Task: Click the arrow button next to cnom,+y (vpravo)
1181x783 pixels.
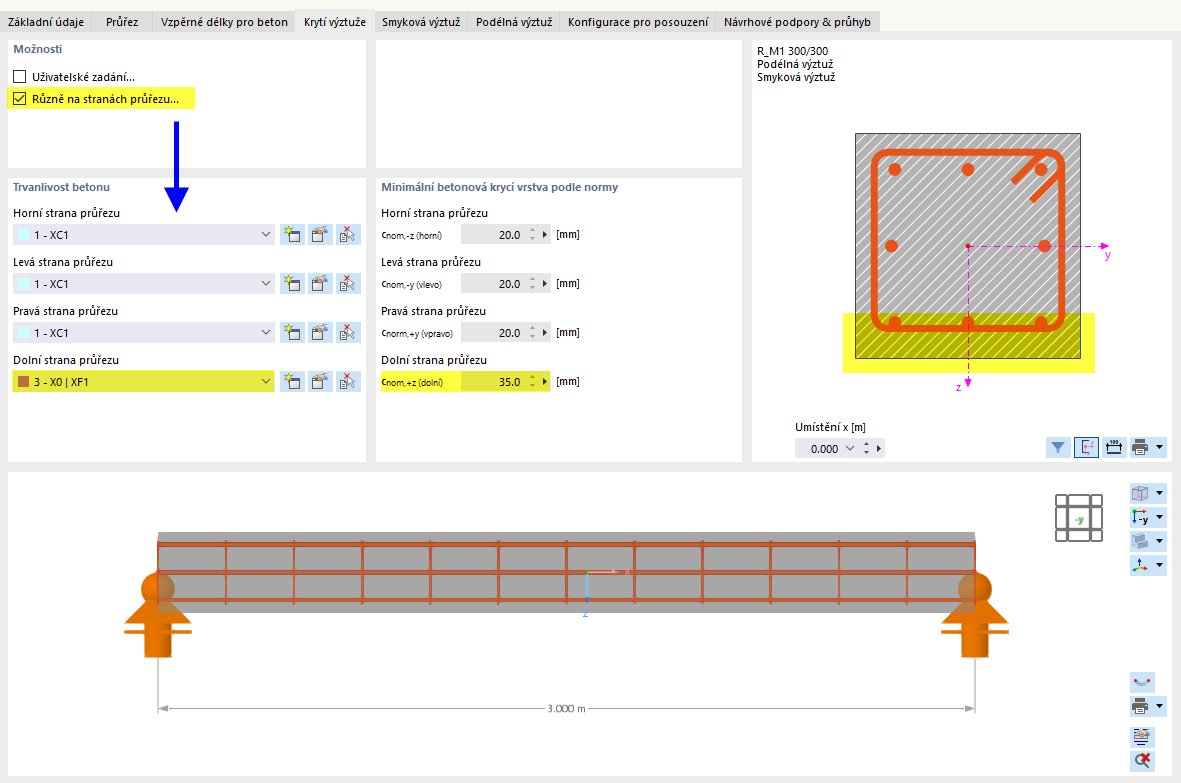Action: pos(545,333)
